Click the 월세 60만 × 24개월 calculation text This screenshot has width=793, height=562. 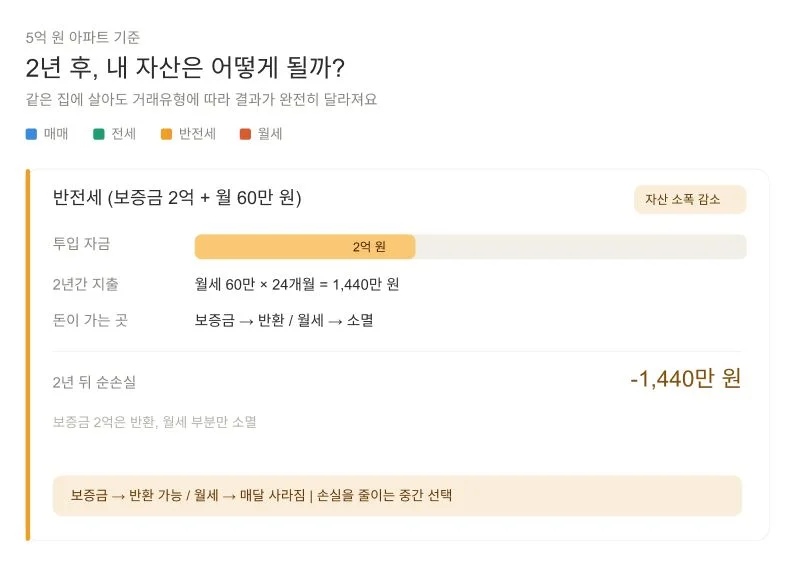click(x=297, y=285)
